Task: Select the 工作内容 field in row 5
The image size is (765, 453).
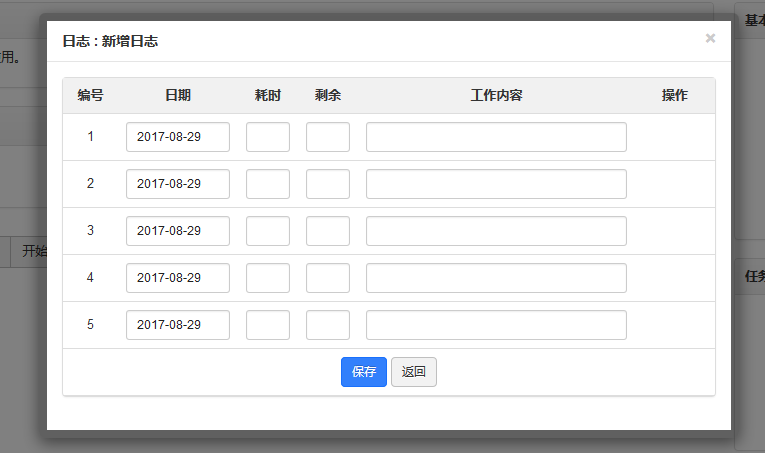Action: pos(497,325)
